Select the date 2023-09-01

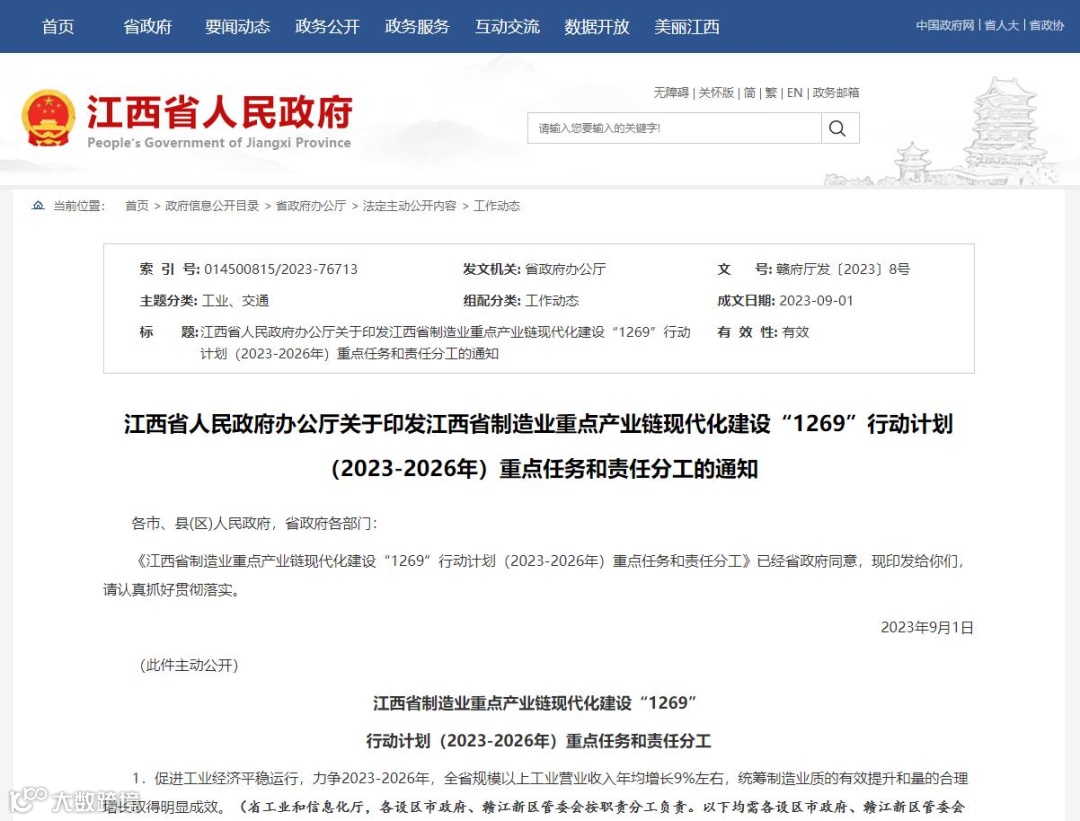click(x=816, y=301)
